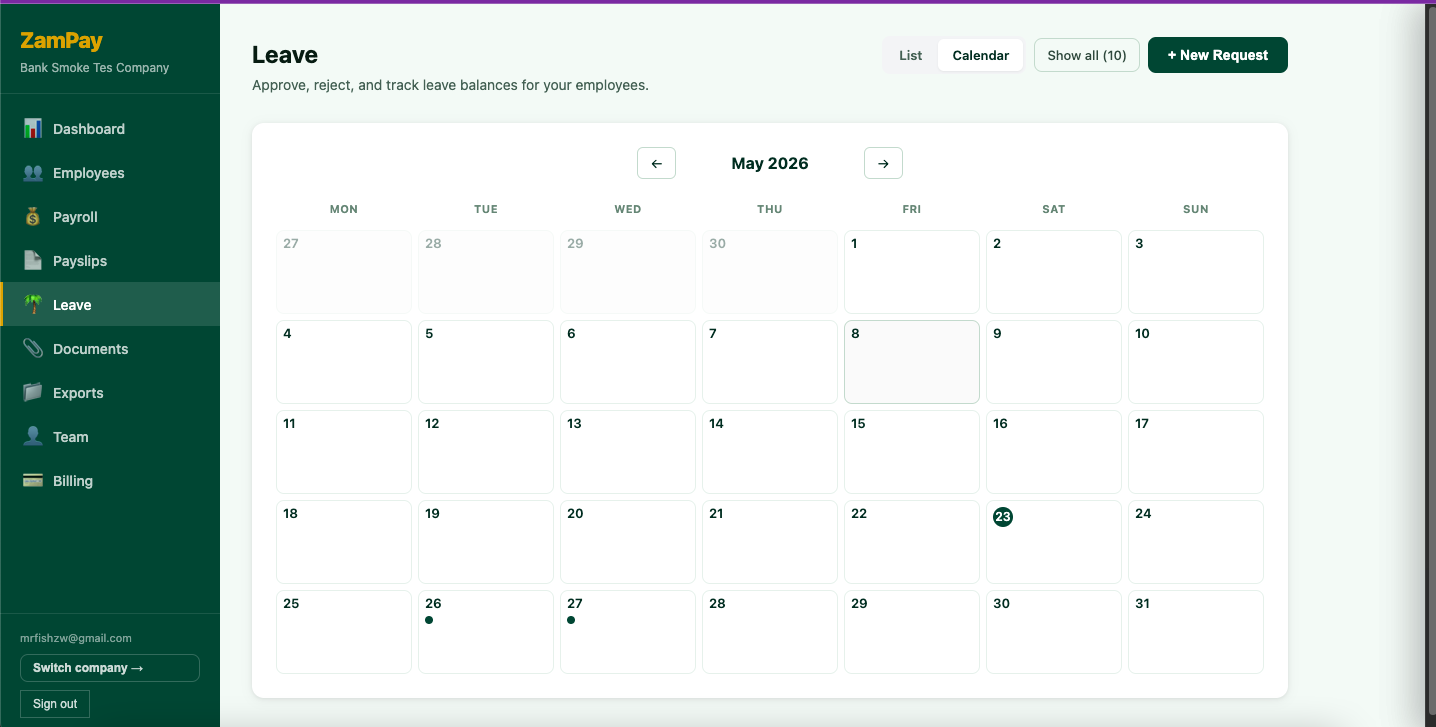The height and width of the screenshot is (727, 1436).
Task: Click the Show all (10) button
Action: (x=1087, y=55)
